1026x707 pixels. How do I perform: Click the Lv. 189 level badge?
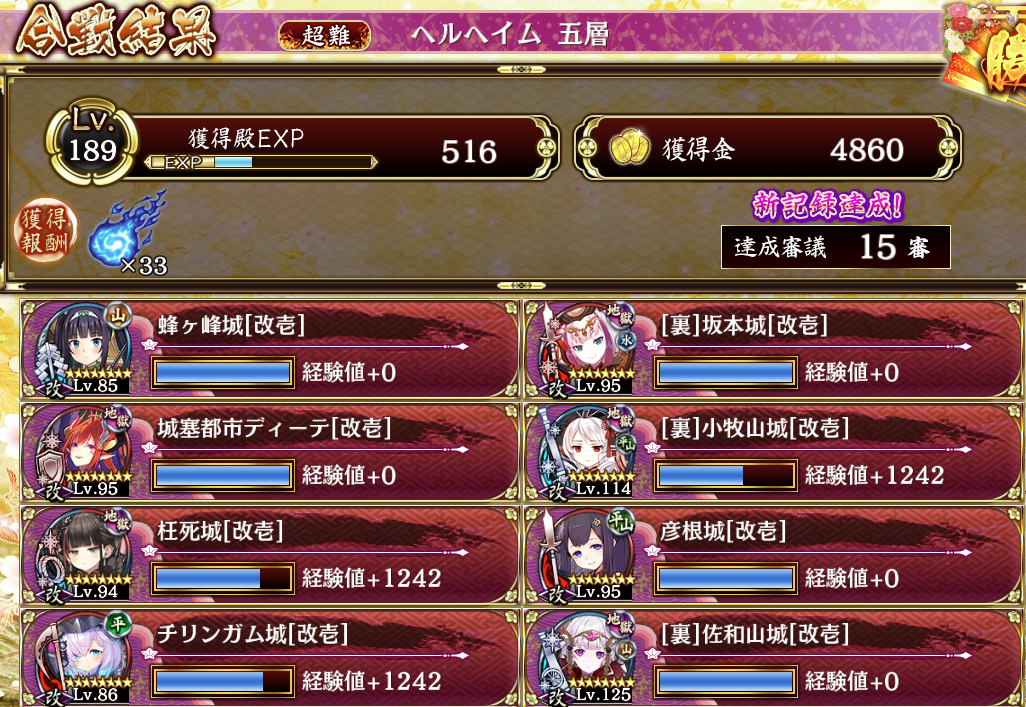click(92, 143)
